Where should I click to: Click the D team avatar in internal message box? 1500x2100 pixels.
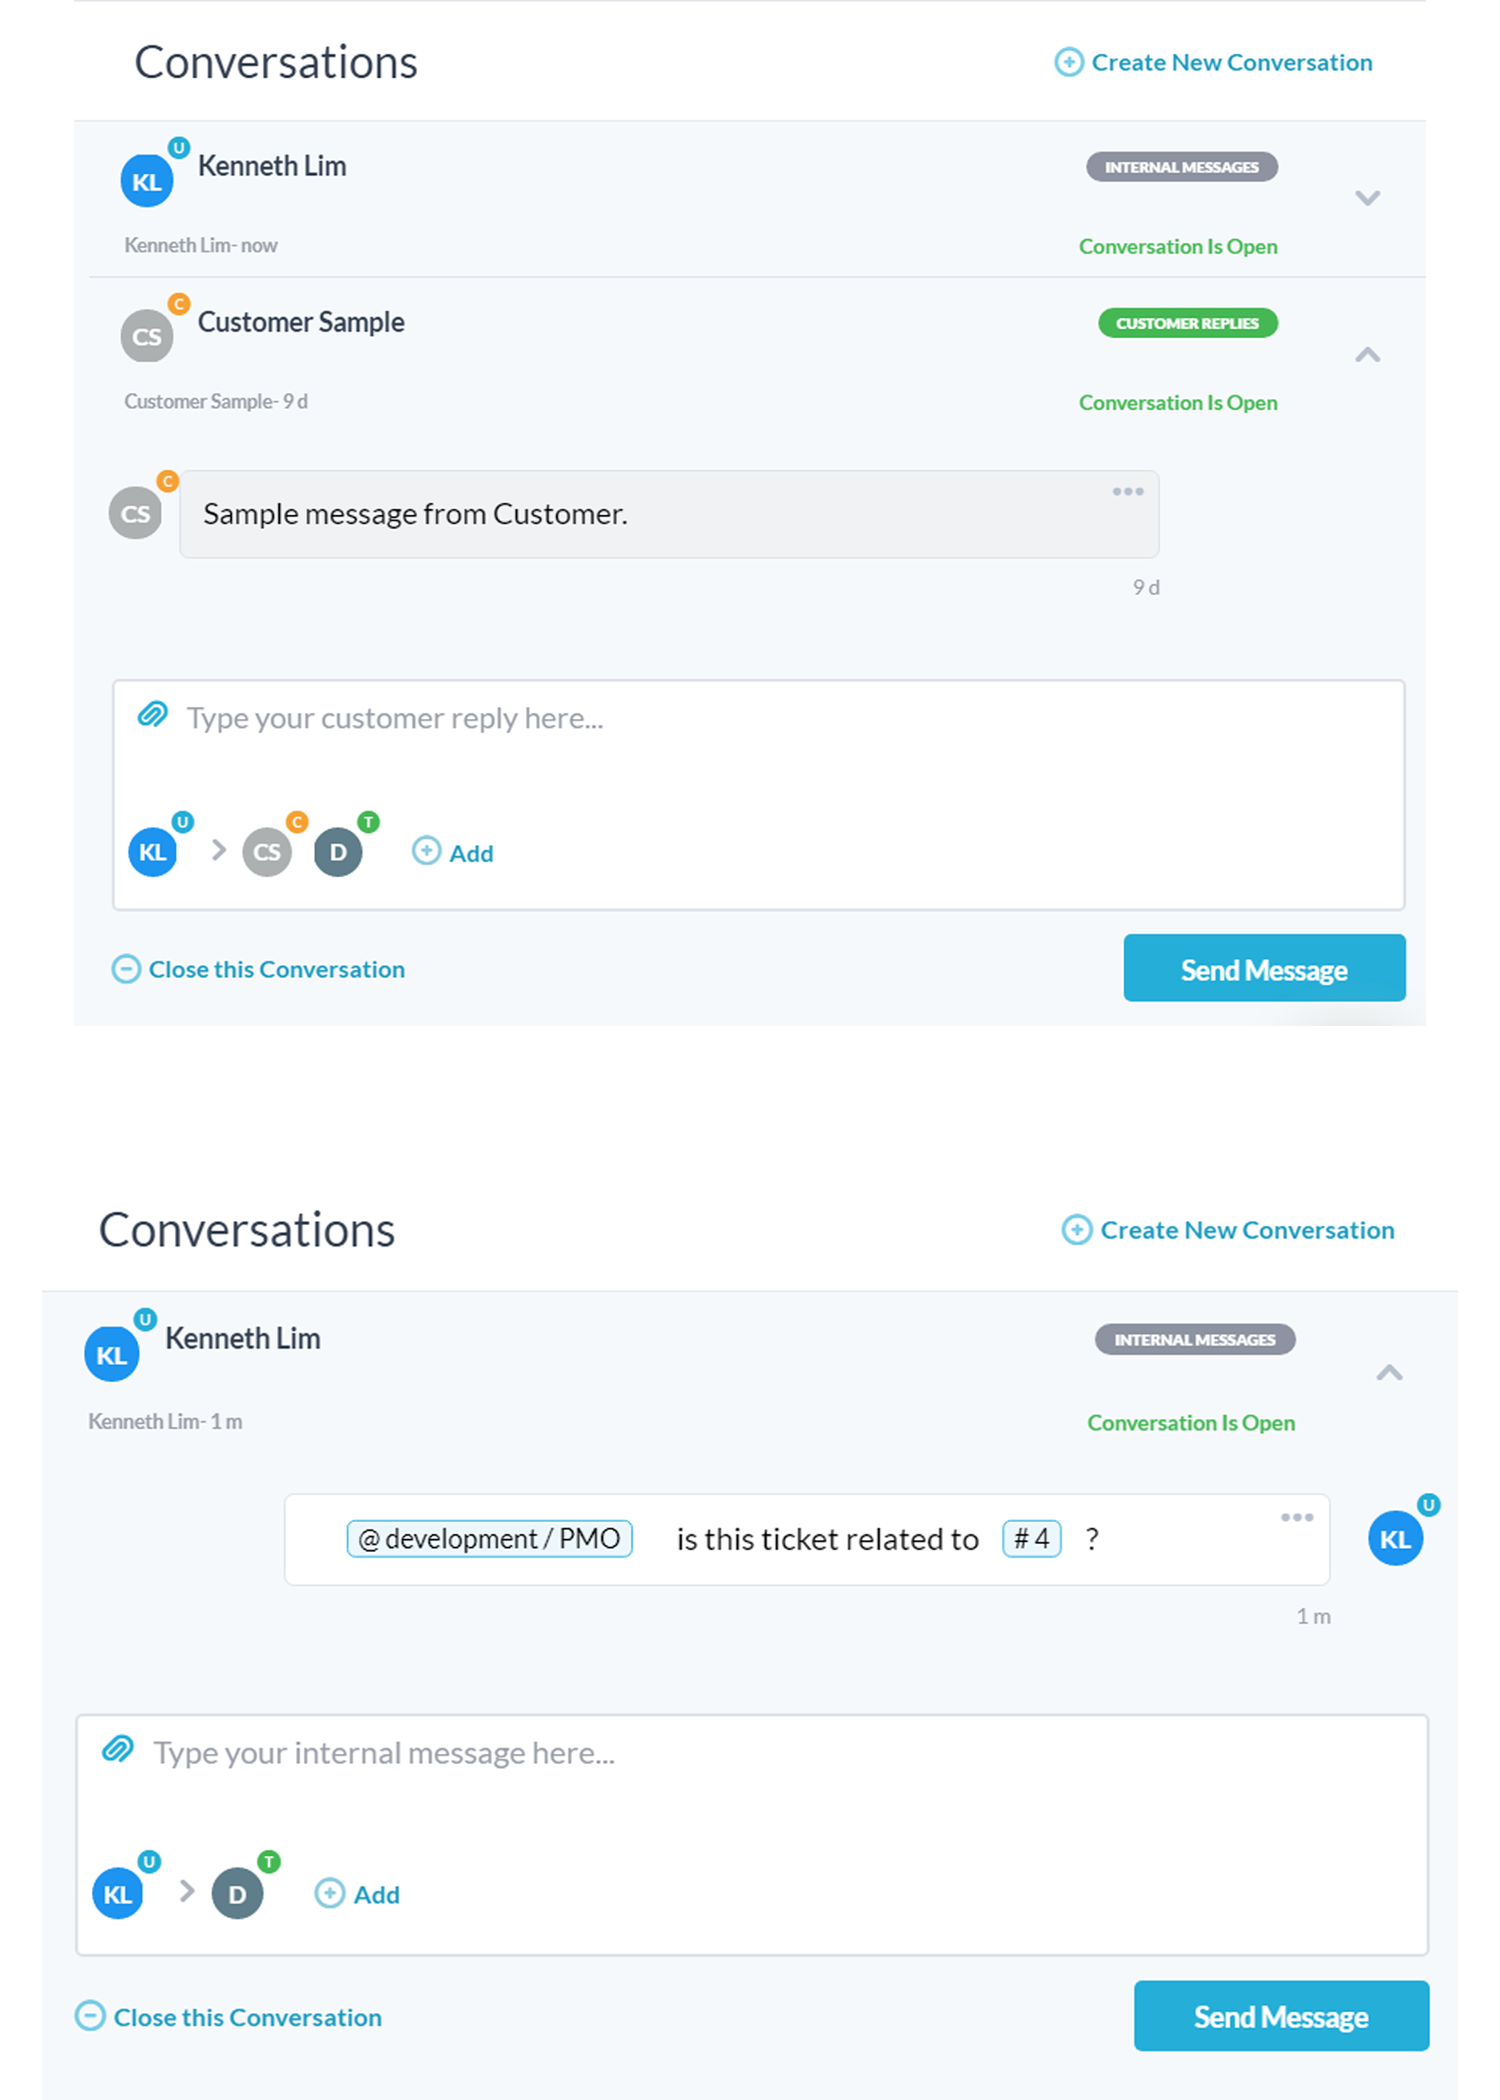(237, 1893)
